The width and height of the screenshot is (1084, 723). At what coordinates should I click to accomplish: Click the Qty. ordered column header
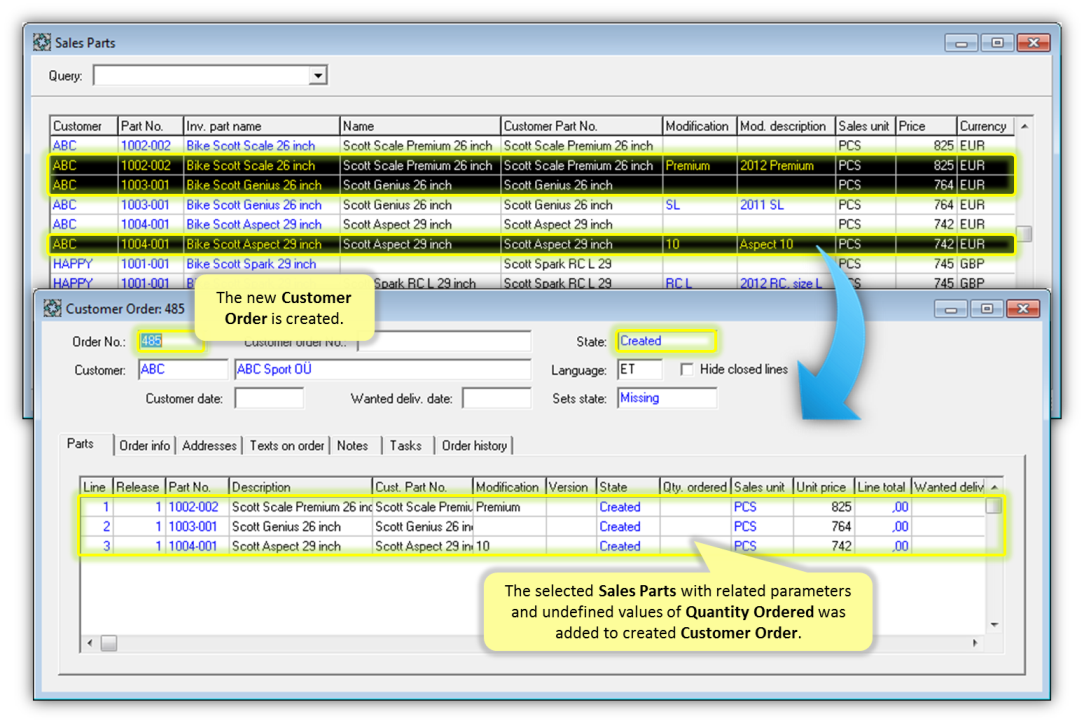(695, 487)
